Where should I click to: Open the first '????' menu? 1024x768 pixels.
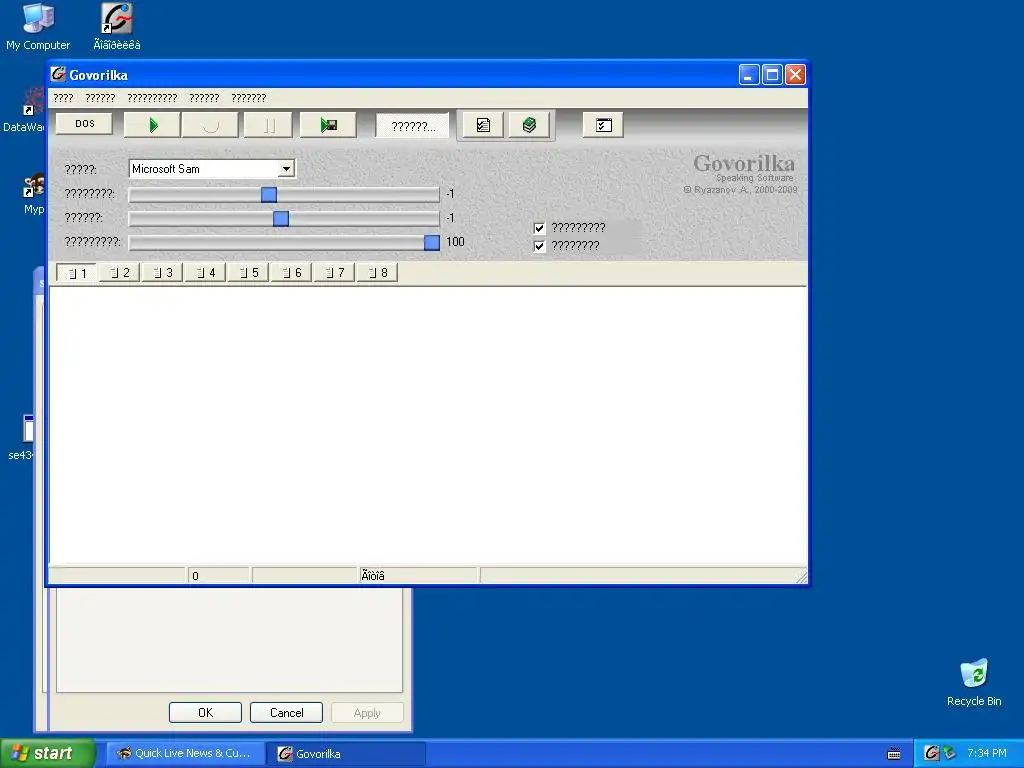coord(63,98)
